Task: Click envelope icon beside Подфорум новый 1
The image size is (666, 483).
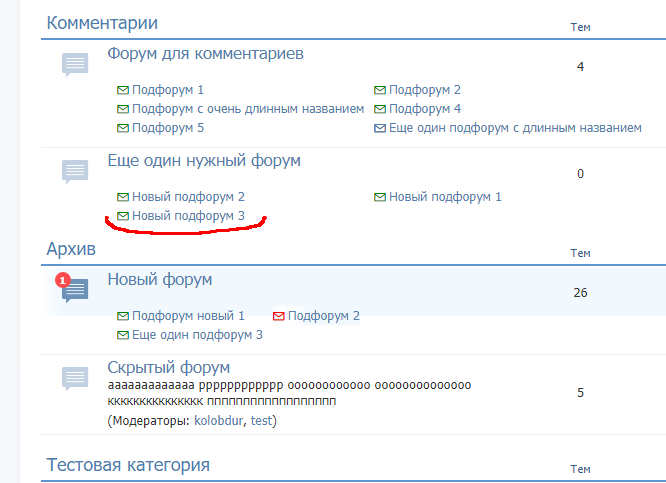Action: (123, 316)
